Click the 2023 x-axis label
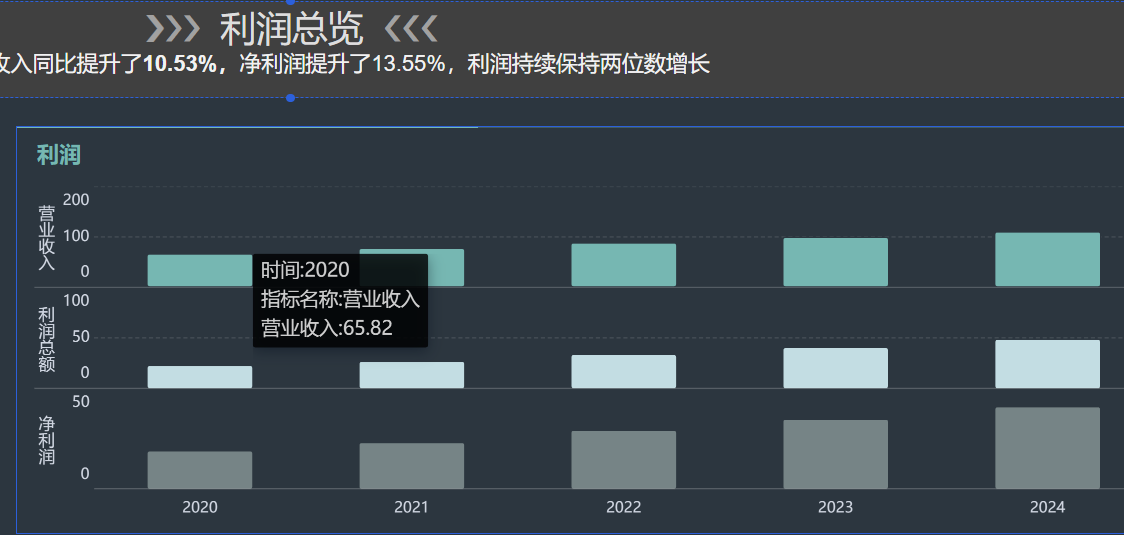Viewport: 1124px width, 535px height. (836, 507)
